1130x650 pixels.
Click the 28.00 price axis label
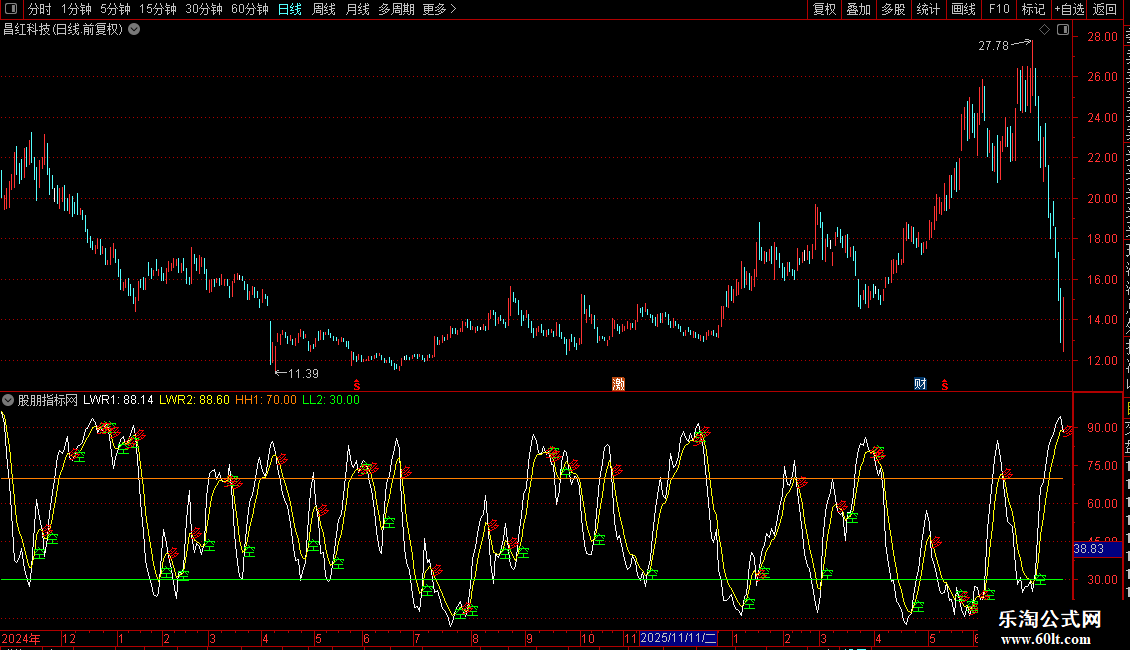(x=1103, y=37)
